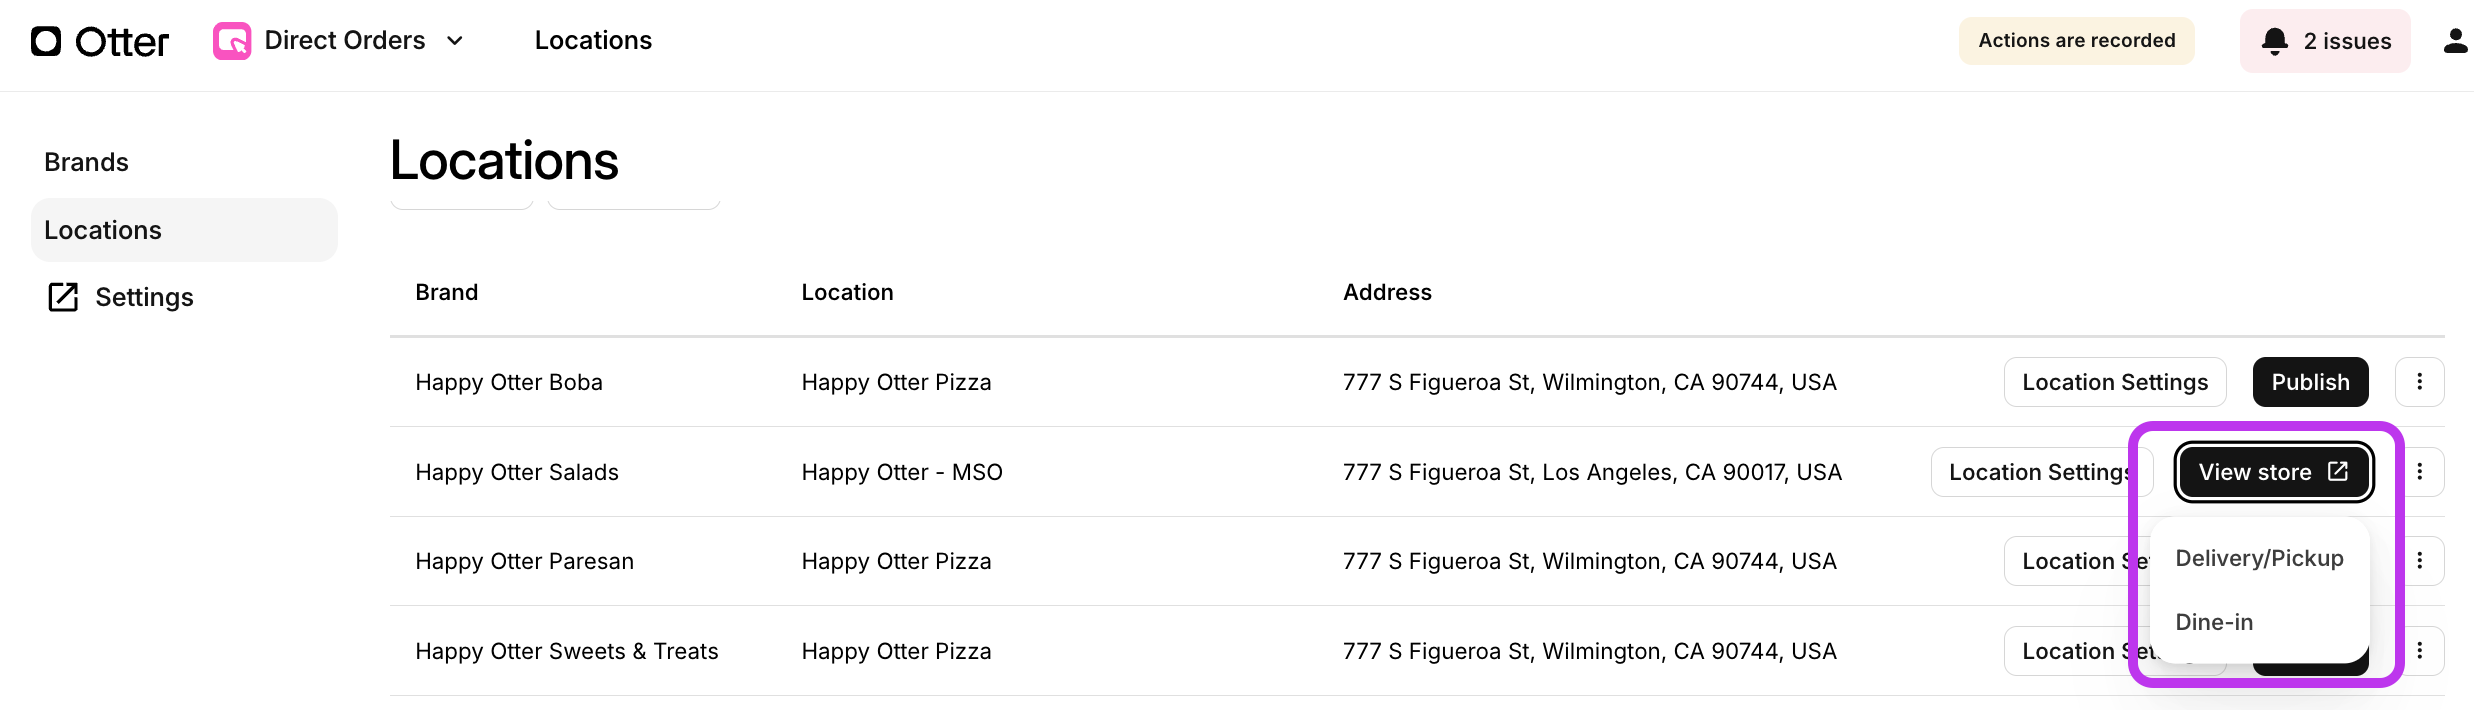
Task: Click the Settings external link icon
Action: (63, 297)
